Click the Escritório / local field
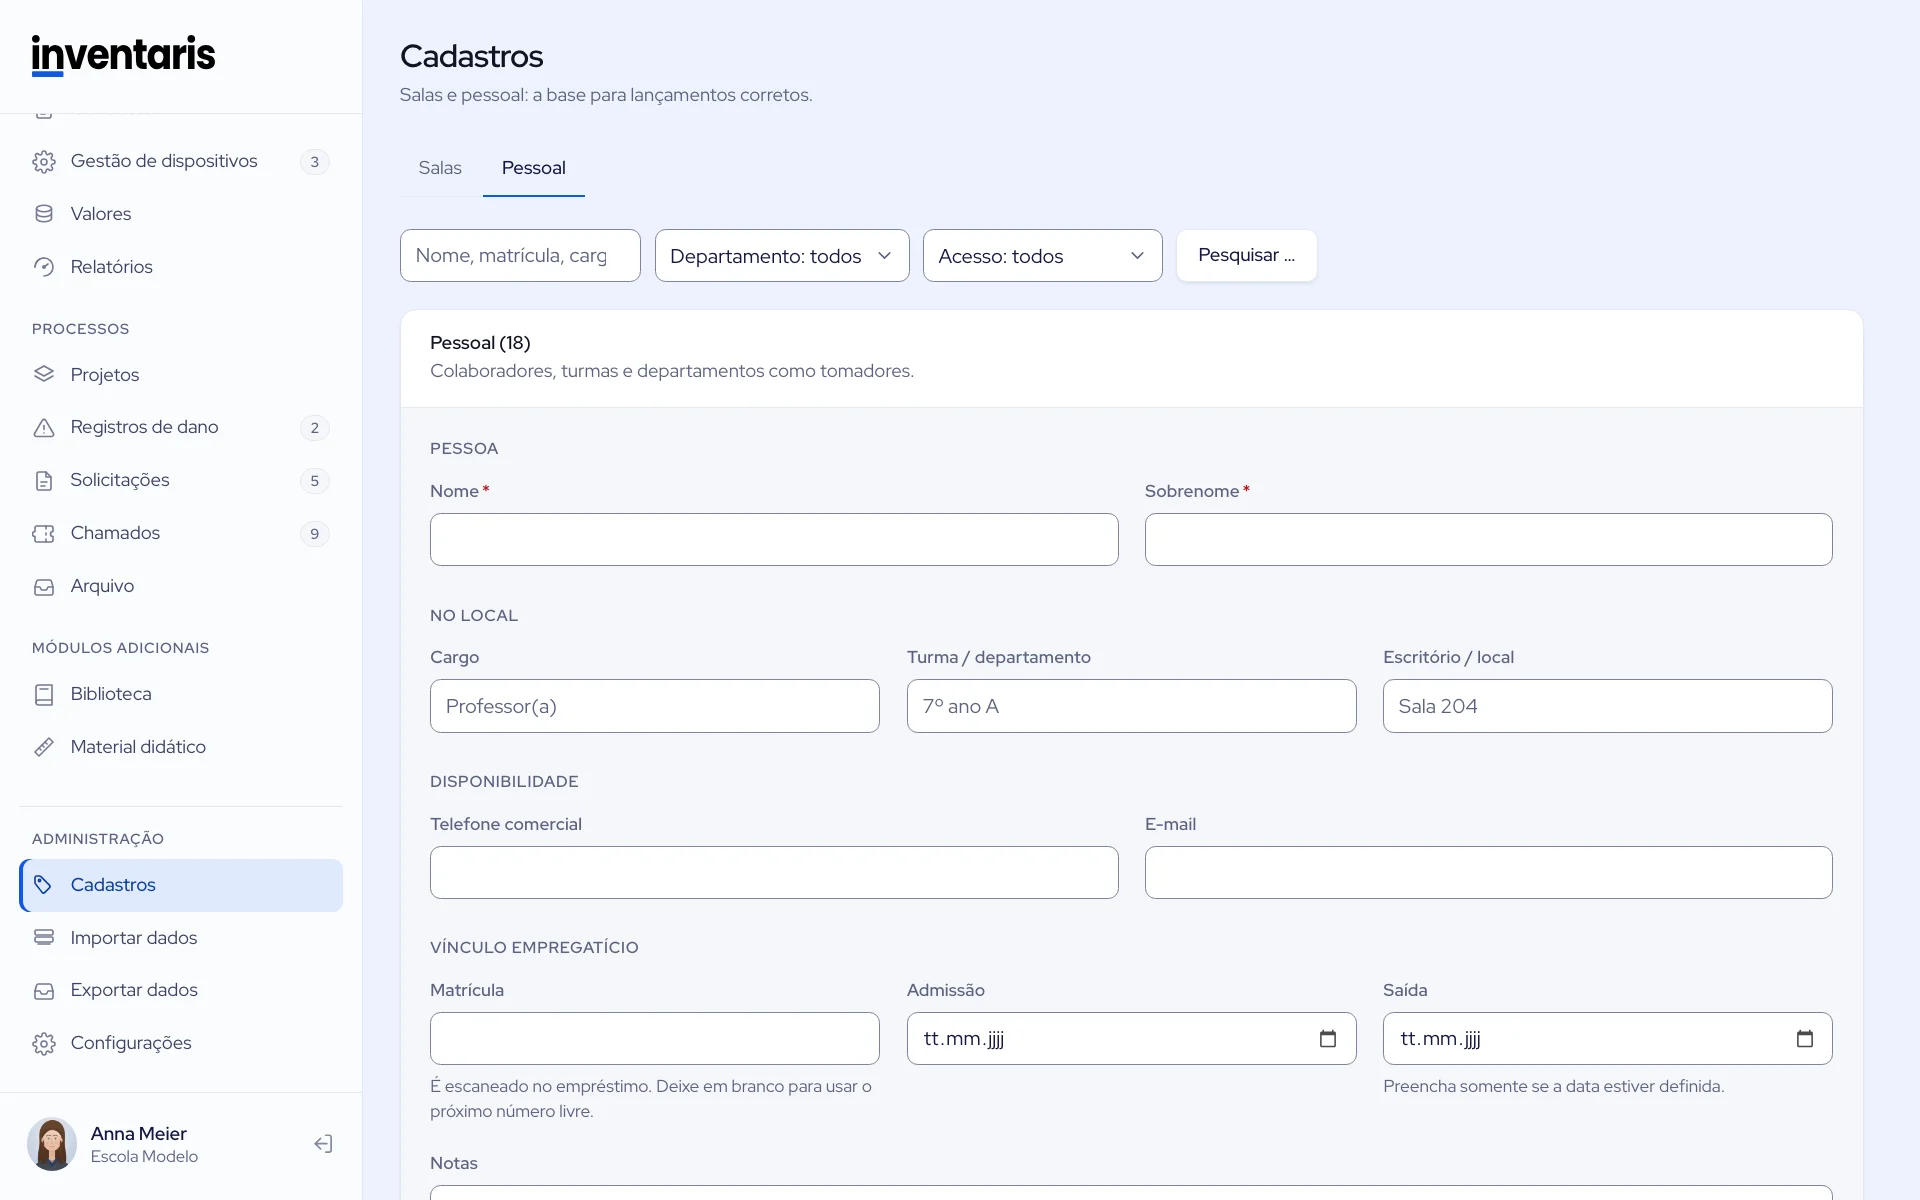This screenshot has width=1920, height=1200. click(x=1607, y=706)
